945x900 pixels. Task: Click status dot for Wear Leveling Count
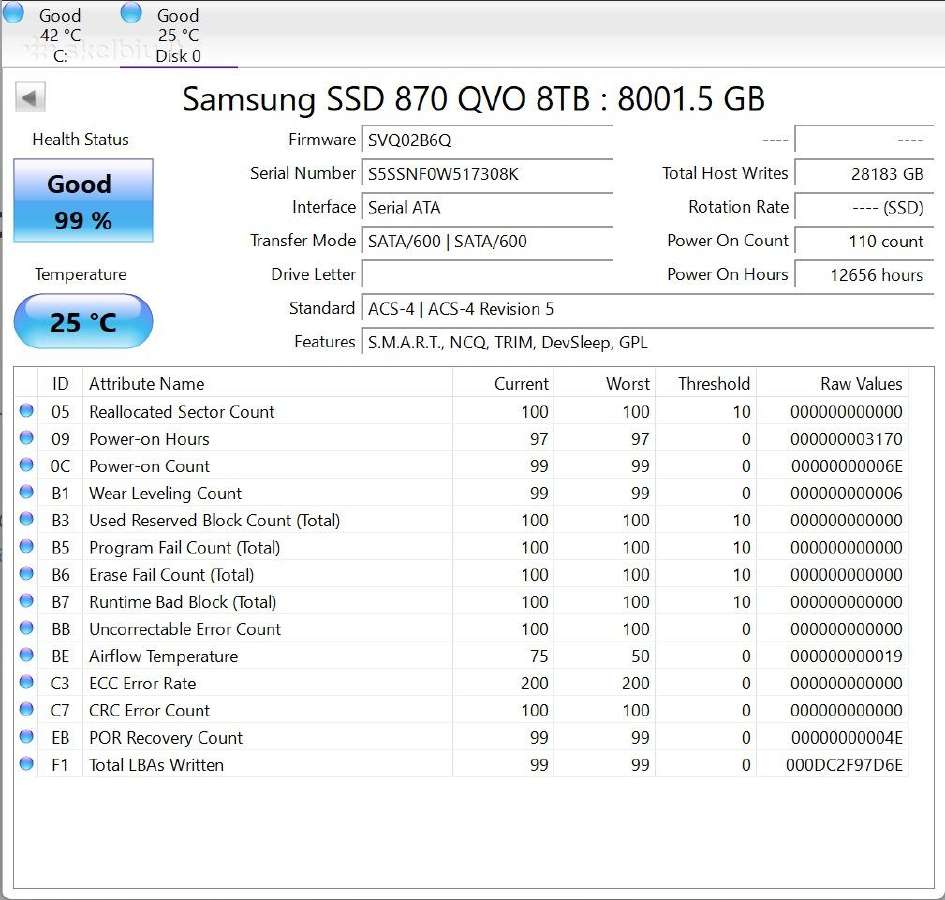(x=27, y=492)
